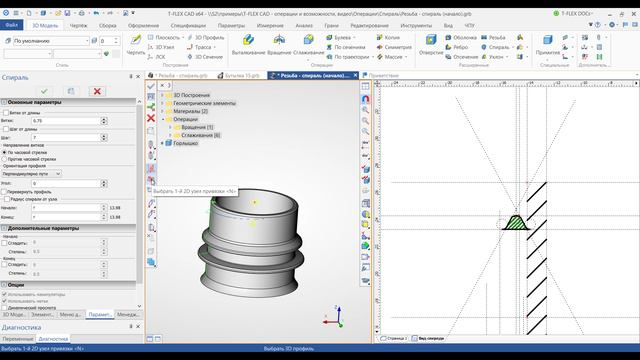Cancel the spiral command with red X
Image resolution: width=640 pixels, height=360 pixels.
[x=97, y=91]
